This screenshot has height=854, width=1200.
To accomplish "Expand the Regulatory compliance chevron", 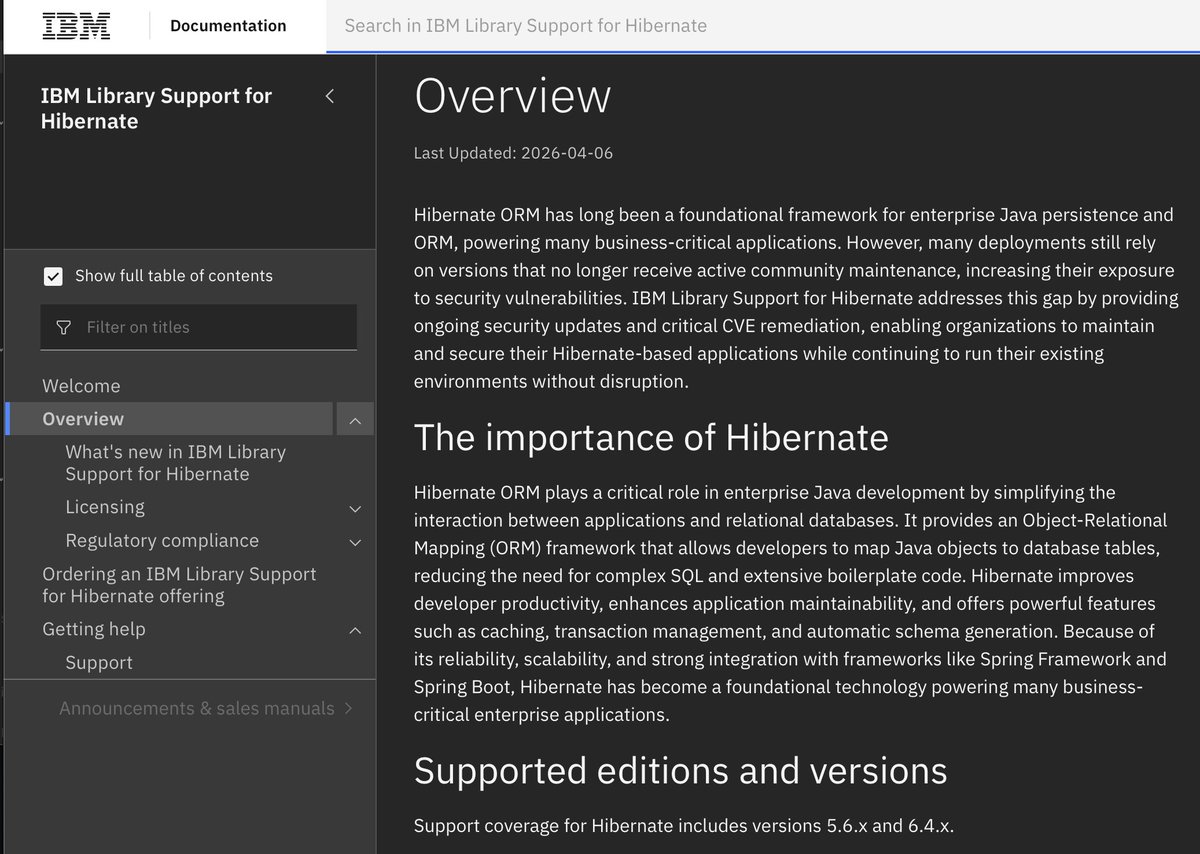I will pos(355,542).
